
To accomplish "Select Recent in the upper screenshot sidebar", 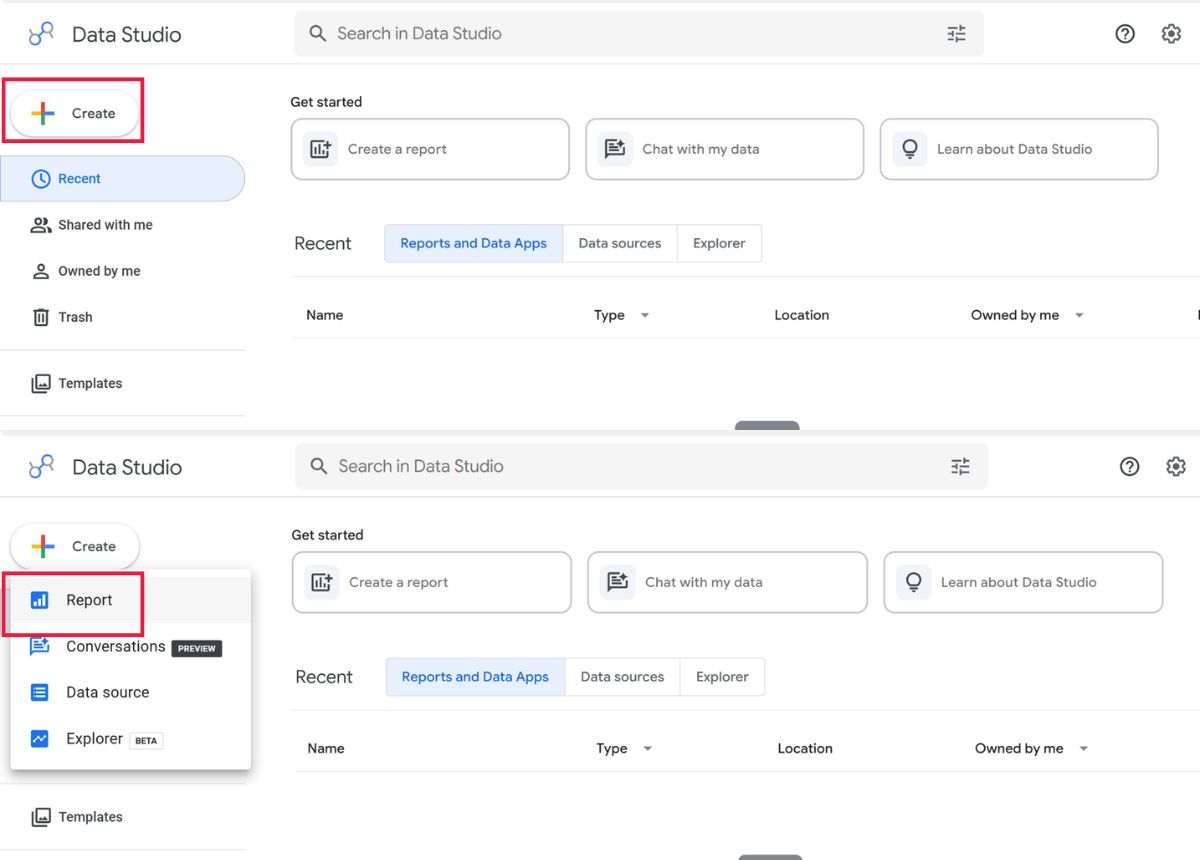I will 122,179.
